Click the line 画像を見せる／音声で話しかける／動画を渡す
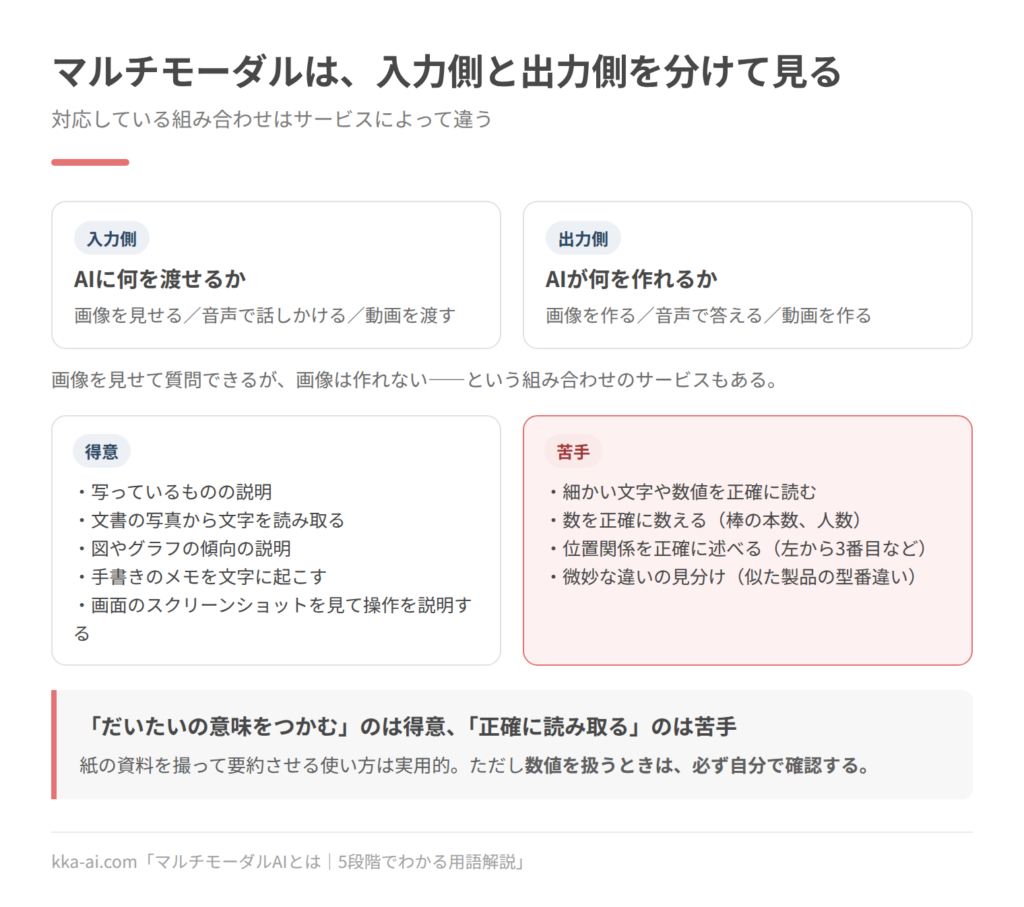The image size is (1024, 907). (264, 315)
